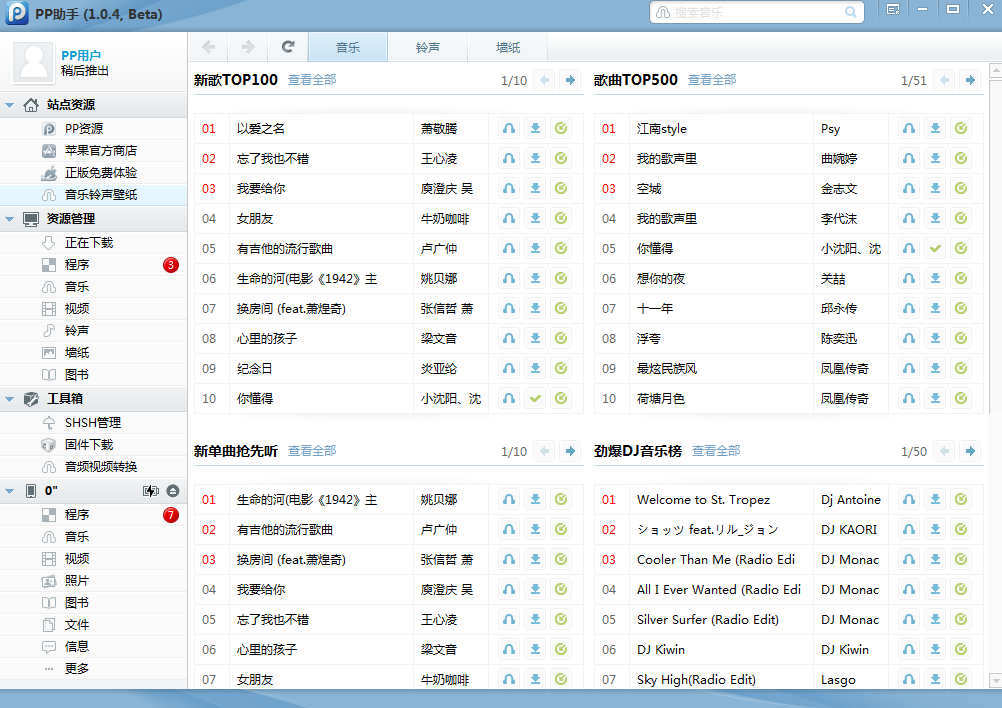Go to the next page of 歌曲TOP500
The width and height of the screenshot is (1002, 708).
pyautogui.click(x=968, y=80)
